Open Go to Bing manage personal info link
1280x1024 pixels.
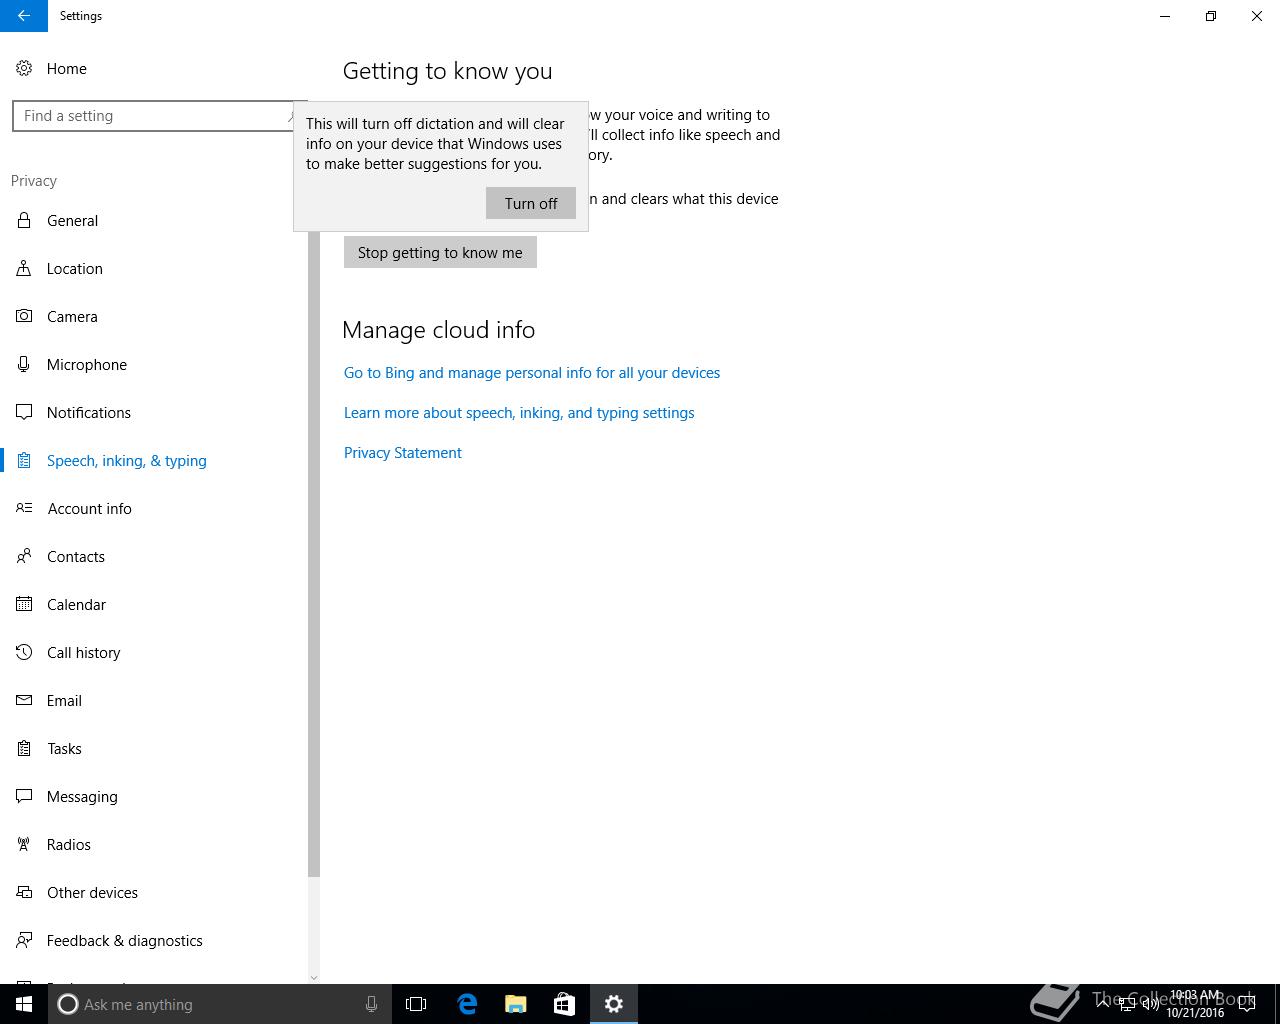[x=532, y=372]
